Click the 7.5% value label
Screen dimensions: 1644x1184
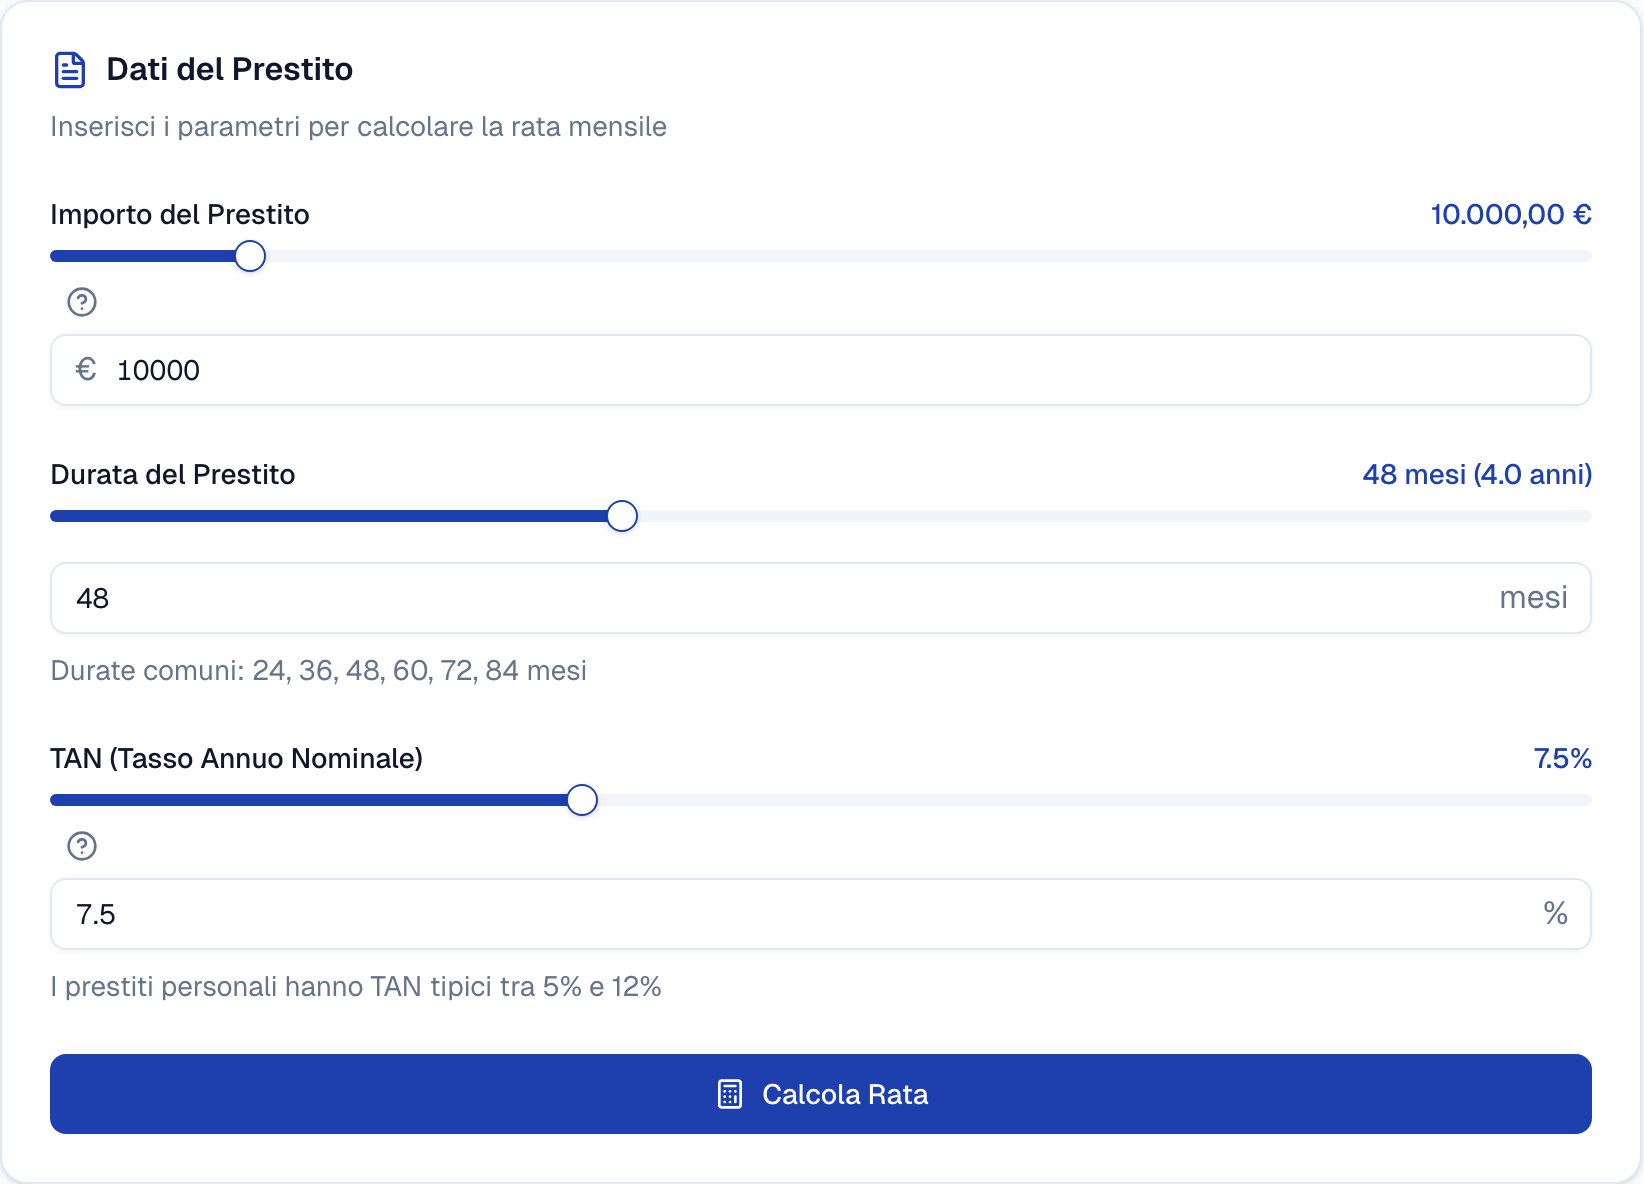[1563, 758]
